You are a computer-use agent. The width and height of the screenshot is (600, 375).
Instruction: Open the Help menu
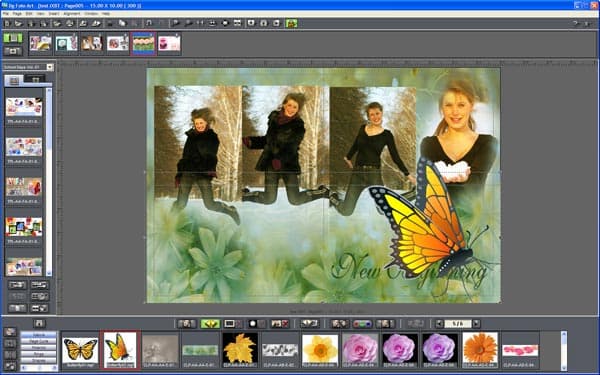tap(106, 13)
